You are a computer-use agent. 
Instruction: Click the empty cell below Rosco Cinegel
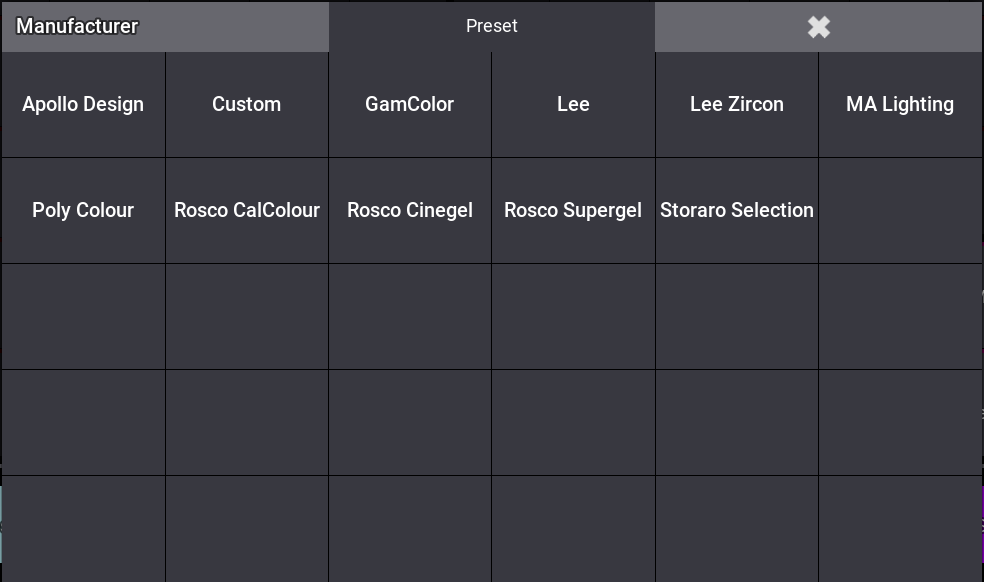[409, 317]
